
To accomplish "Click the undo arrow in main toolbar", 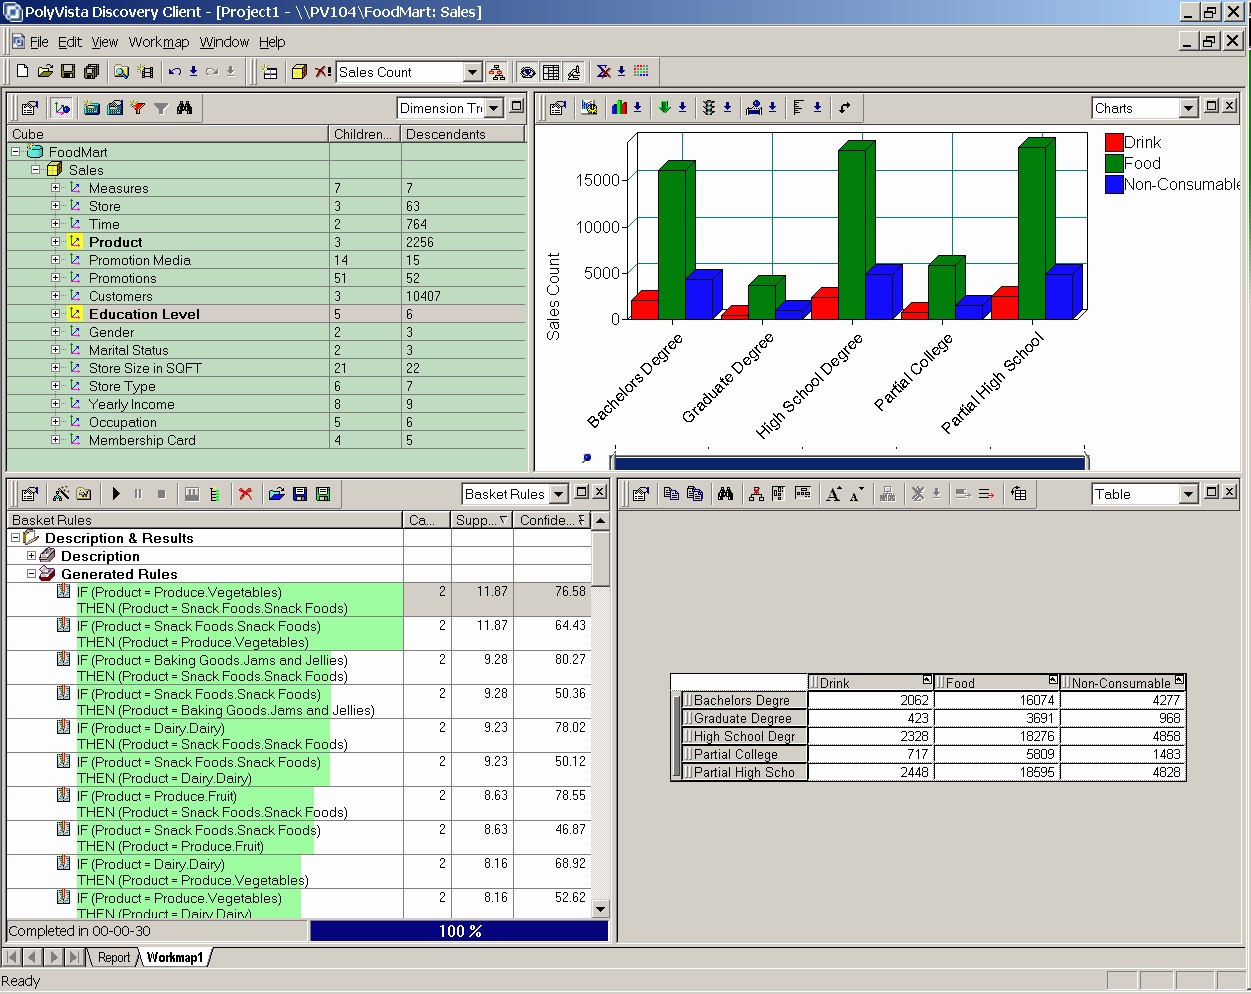I will [175, 72].
